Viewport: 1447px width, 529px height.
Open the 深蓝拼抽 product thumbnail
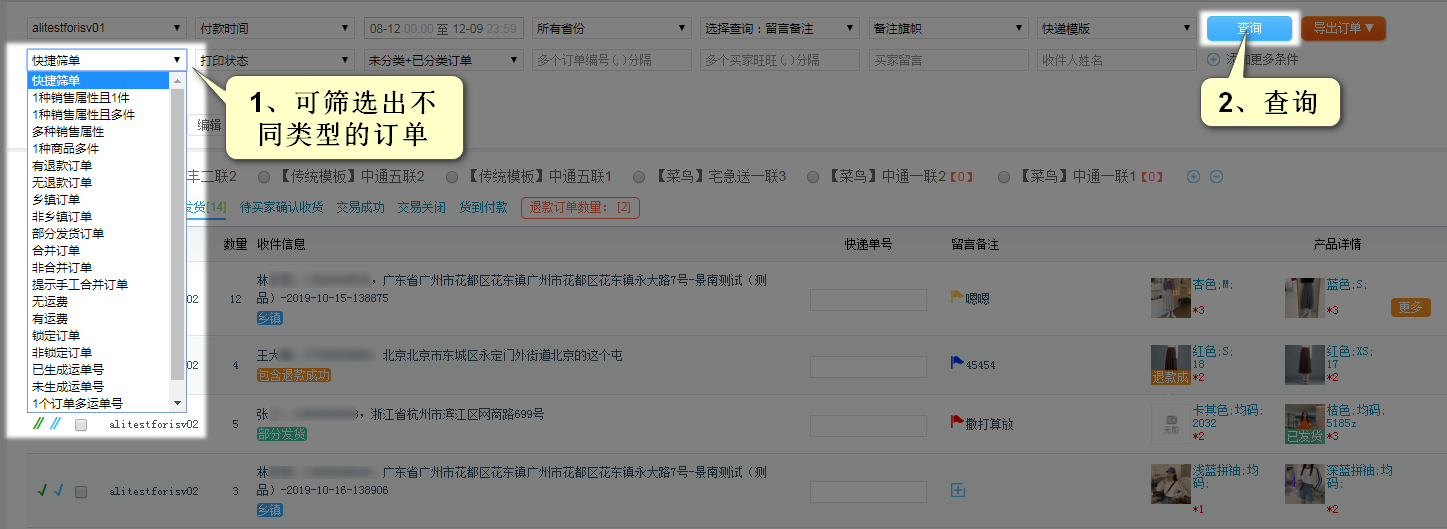[1305, 483]
